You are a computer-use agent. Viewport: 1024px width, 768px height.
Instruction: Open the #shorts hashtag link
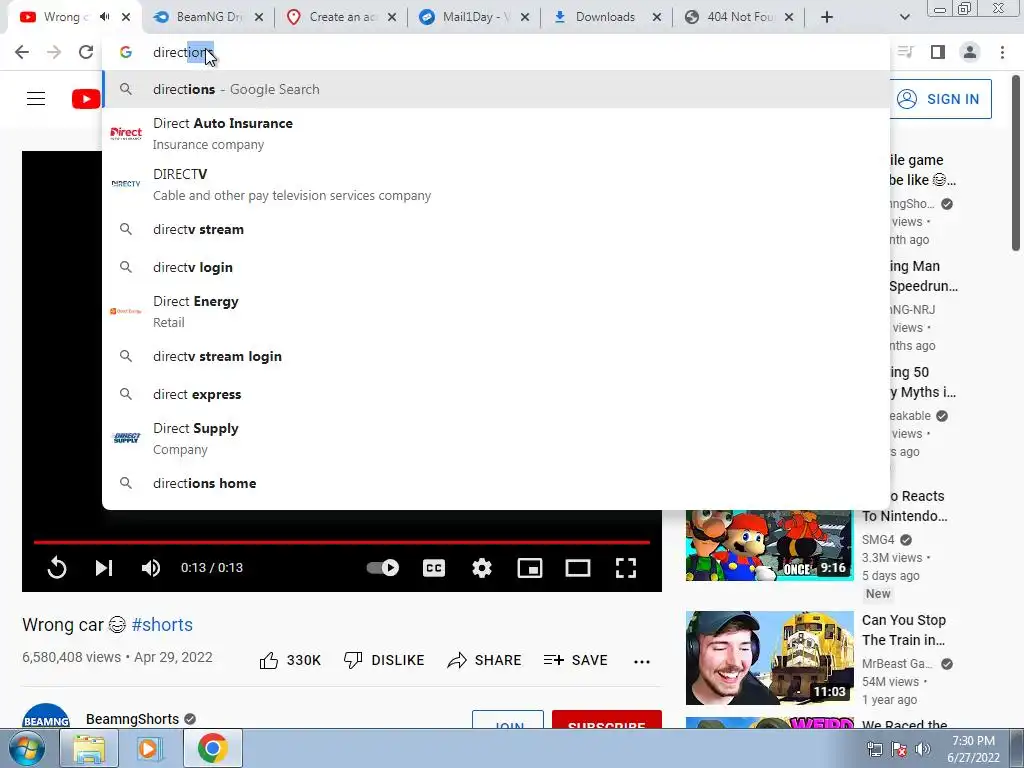coord(162,625)
